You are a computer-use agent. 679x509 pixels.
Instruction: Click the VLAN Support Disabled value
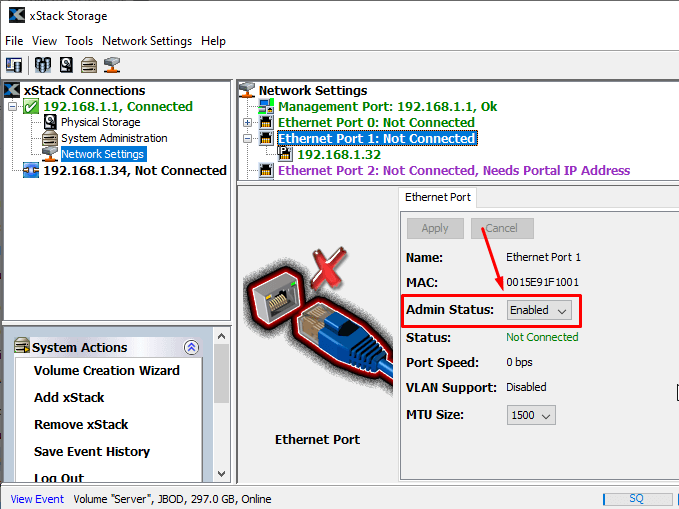[526, 387]
